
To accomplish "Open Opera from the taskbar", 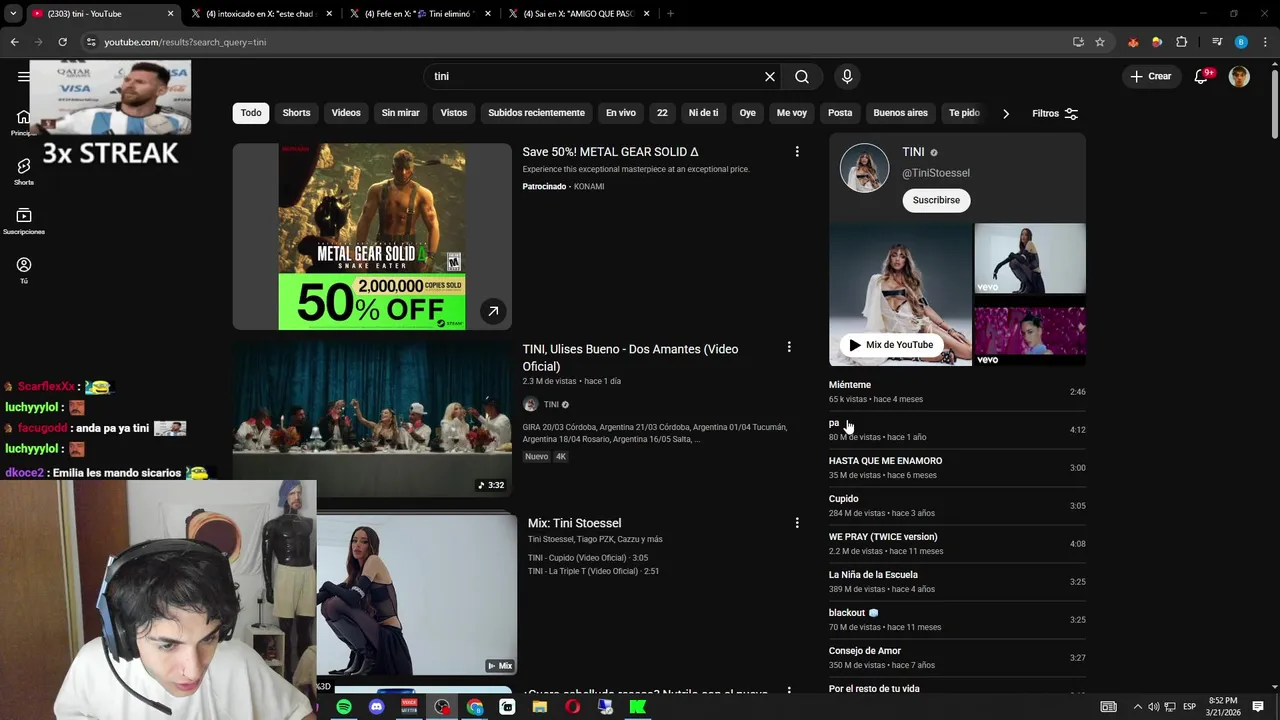I will point(572,707).
